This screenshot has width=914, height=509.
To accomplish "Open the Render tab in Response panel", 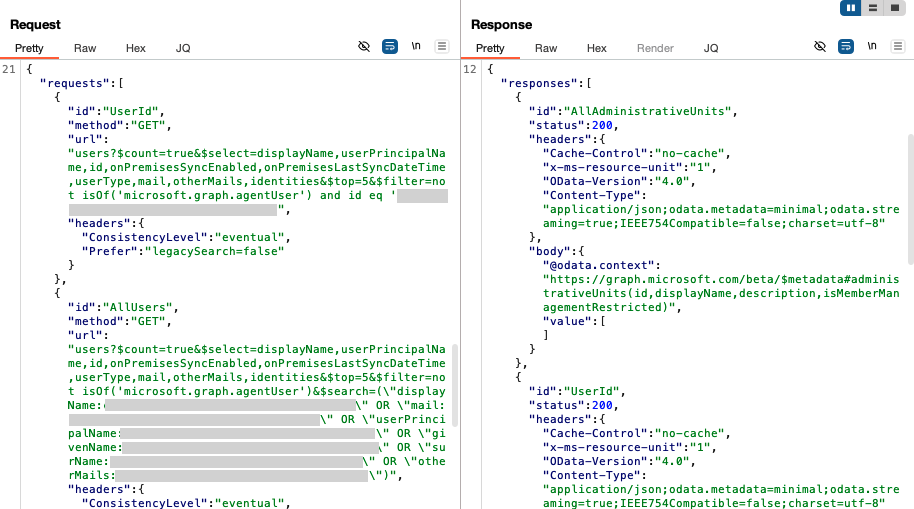I will (655, 48).
